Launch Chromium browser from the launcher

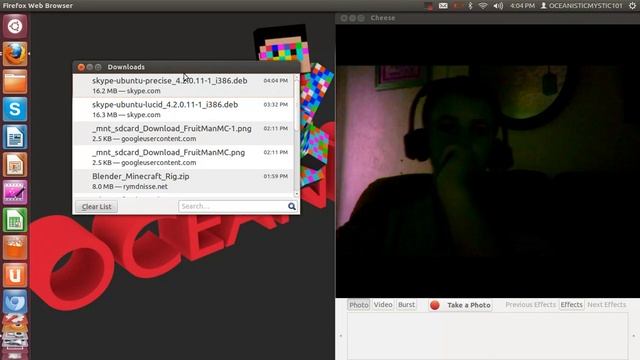click(x=15, y=303)
